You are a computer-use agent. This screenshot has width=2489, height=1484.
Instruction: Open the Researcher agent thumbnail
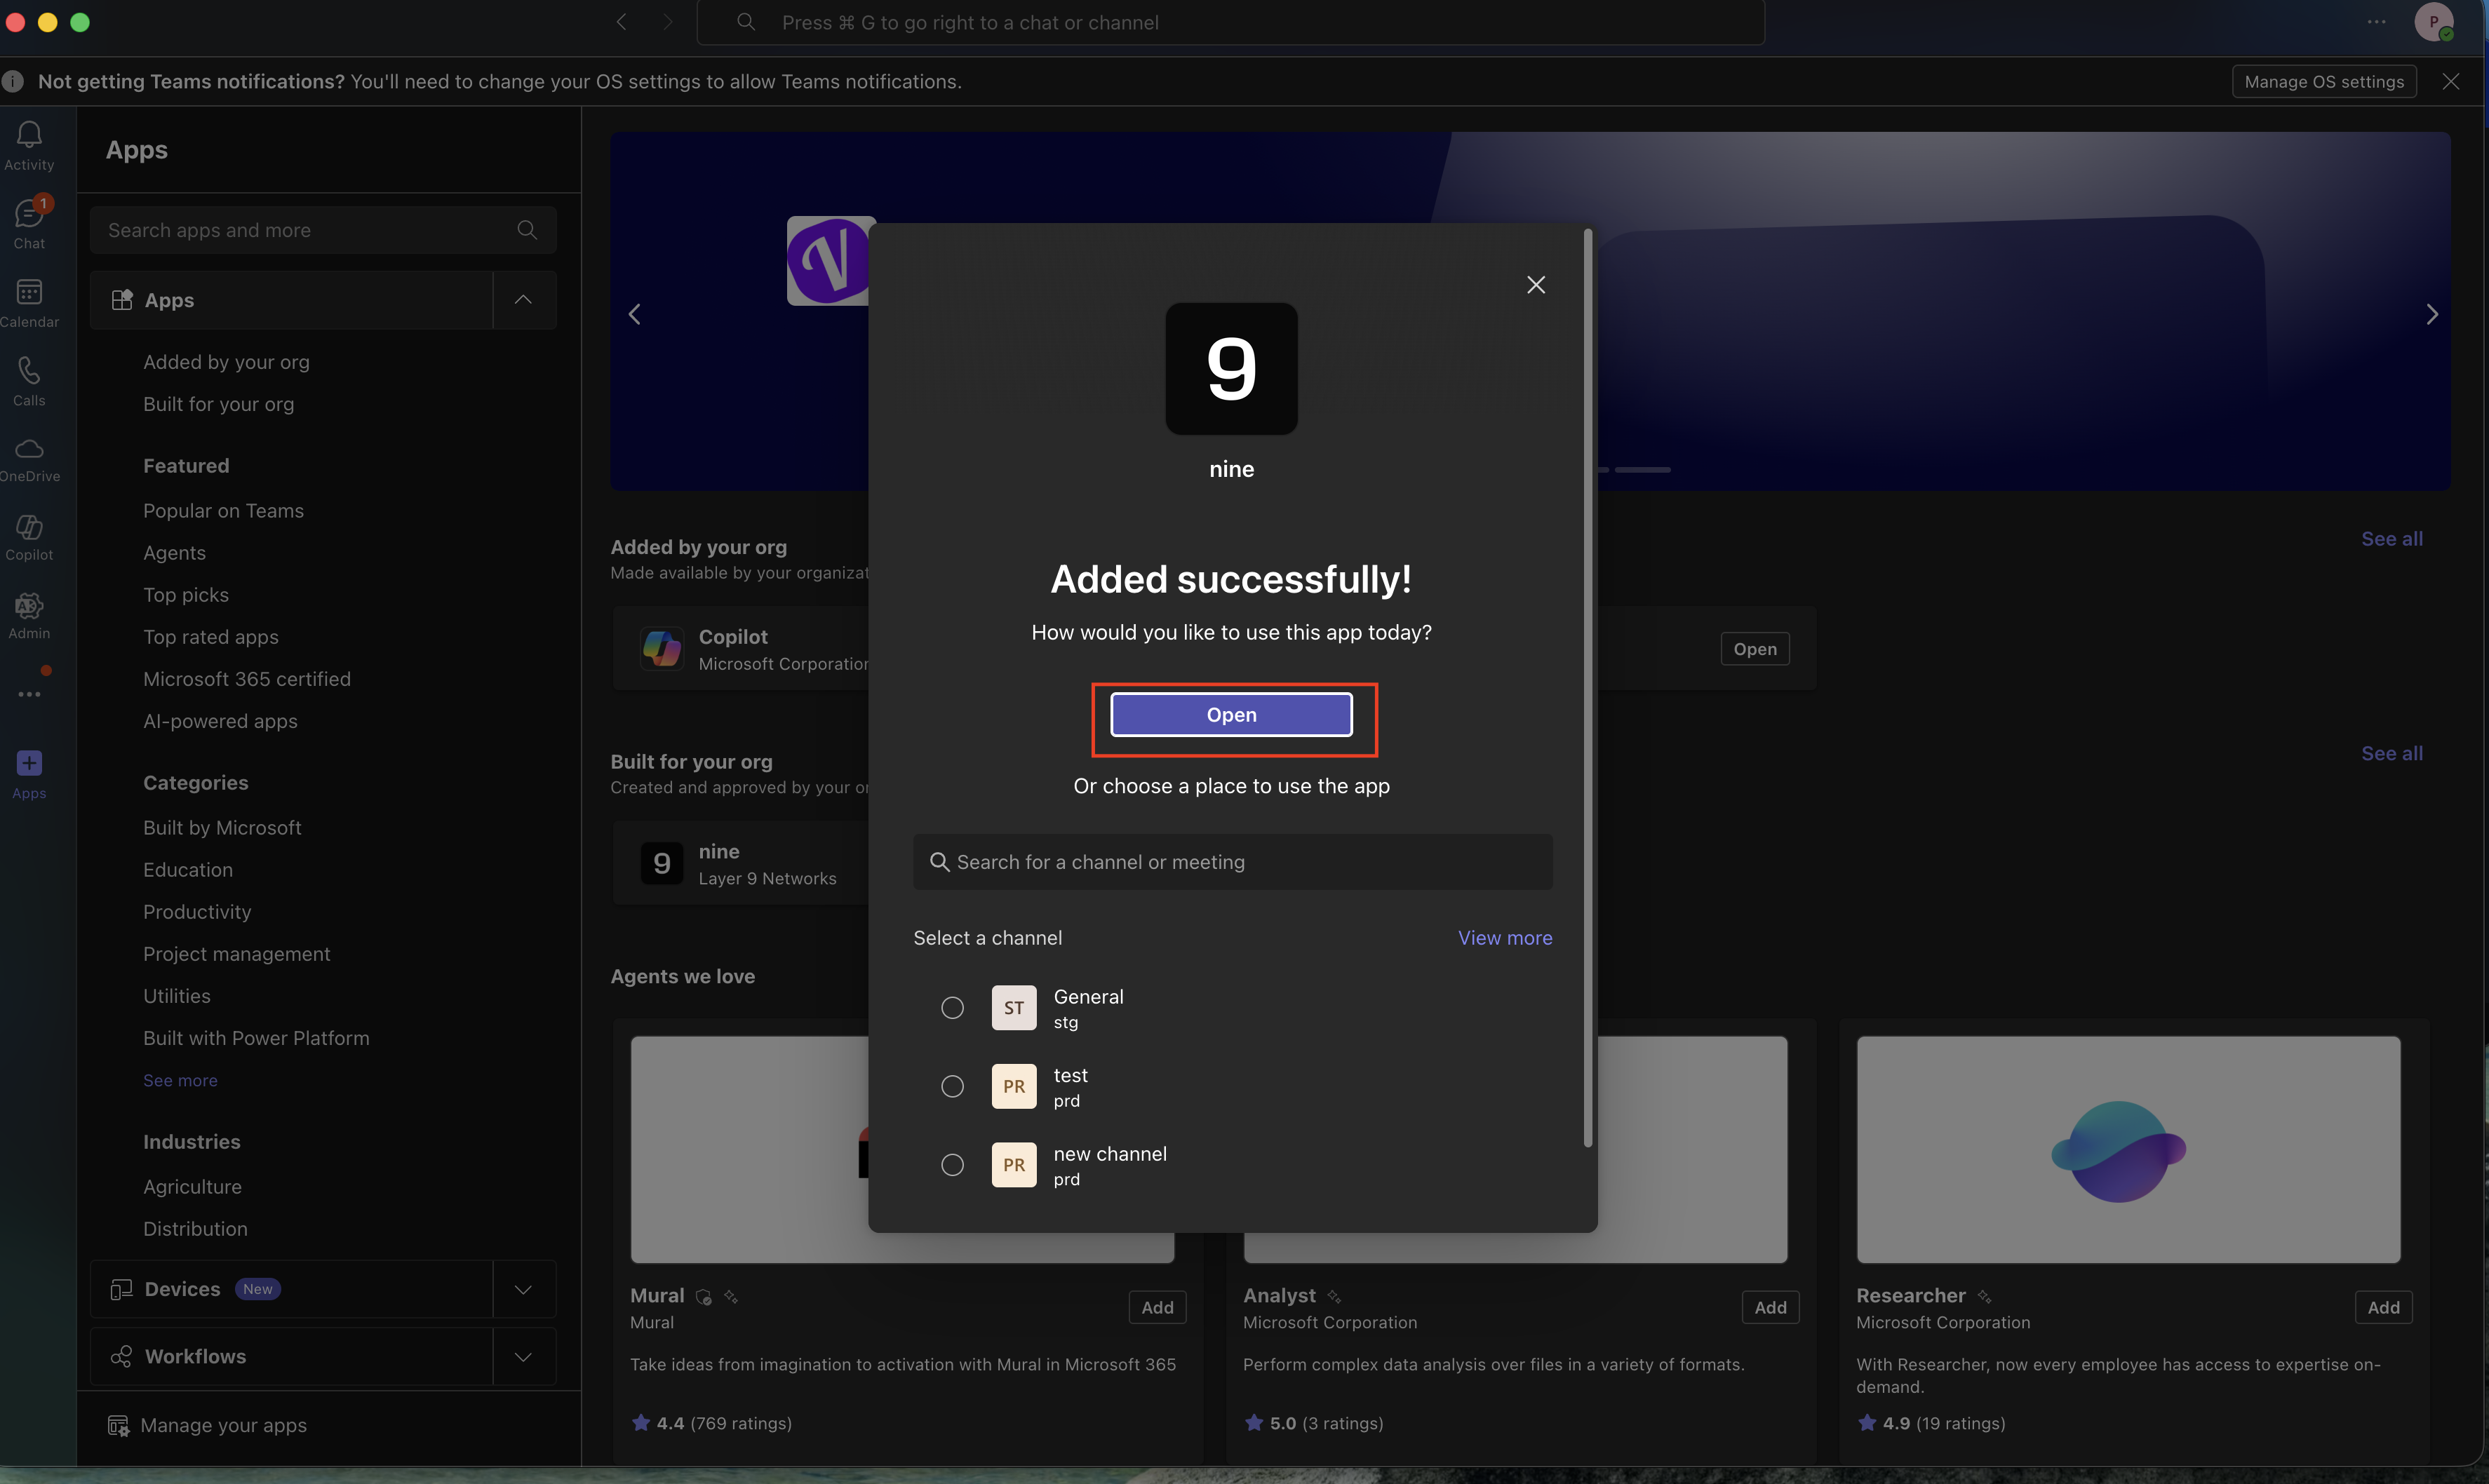pyautogui.click(x=2128, y=1150)
